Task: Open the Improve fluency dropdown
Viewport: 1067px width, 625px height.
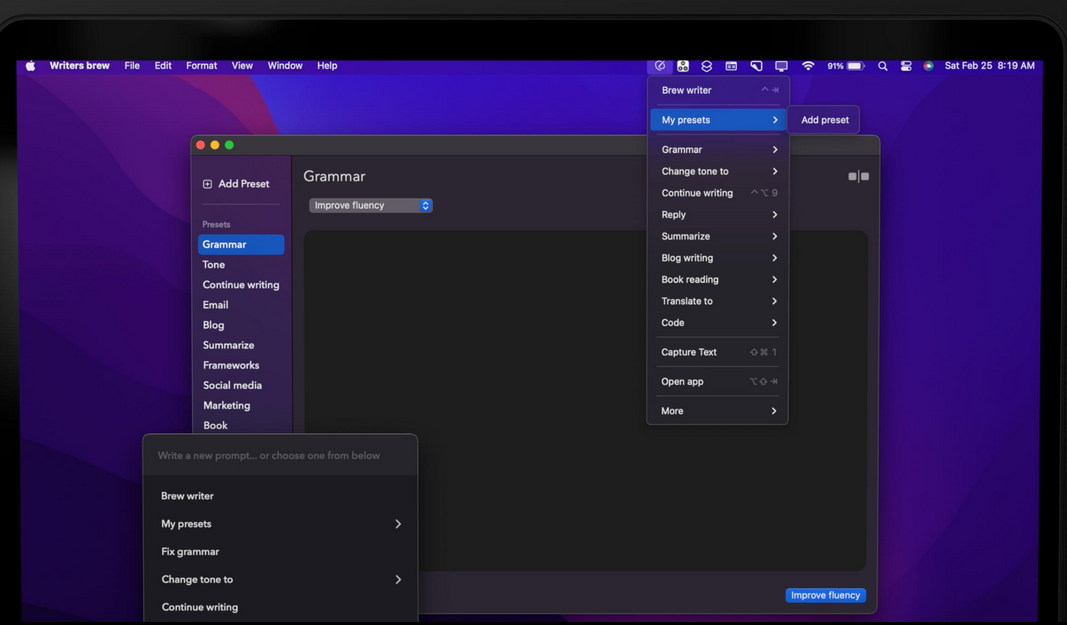Action: tap(371, 205)
